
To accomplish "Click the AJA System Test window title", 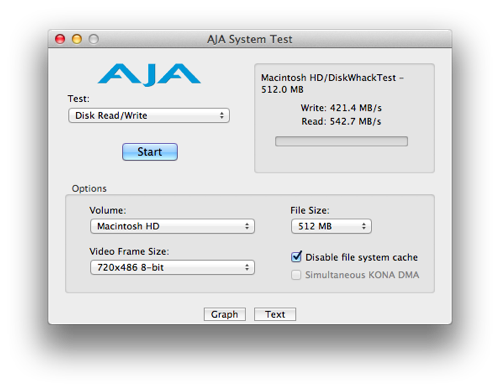I will click(x=250, y=39).
